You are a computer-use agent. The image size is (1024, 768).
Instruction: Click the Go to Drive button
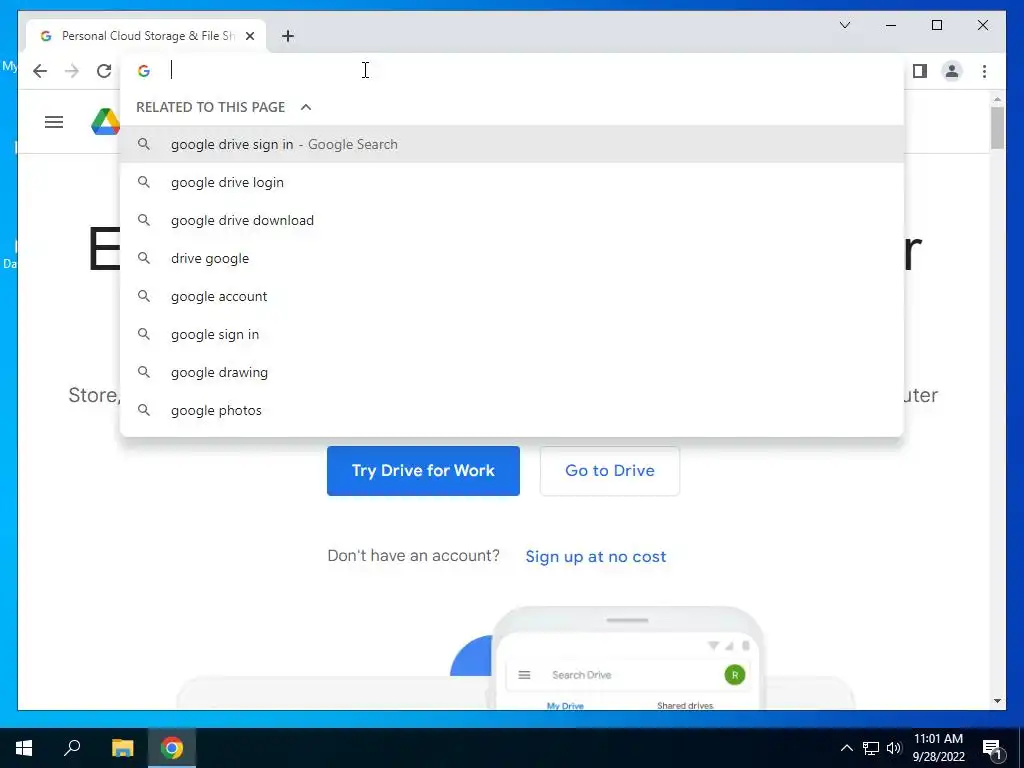coord(610,471)
